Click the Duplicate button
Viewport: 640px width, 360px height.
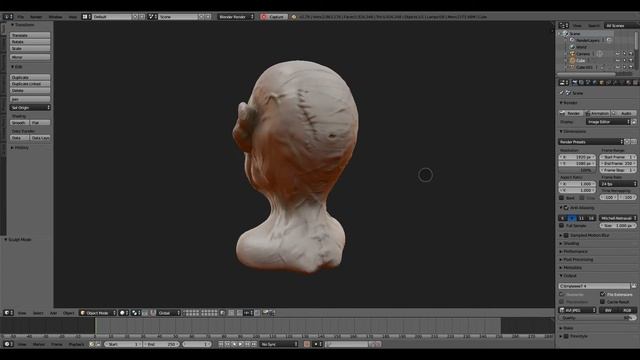(x=30, y=77)
